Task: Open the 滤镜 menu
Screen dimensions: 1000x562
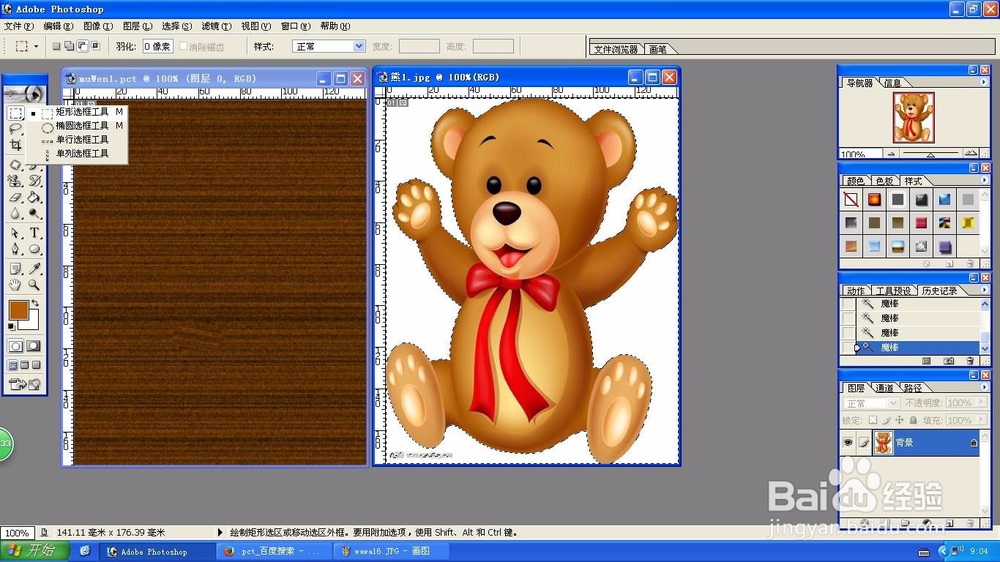Action: pyautogui.click(x=216, y=26)
